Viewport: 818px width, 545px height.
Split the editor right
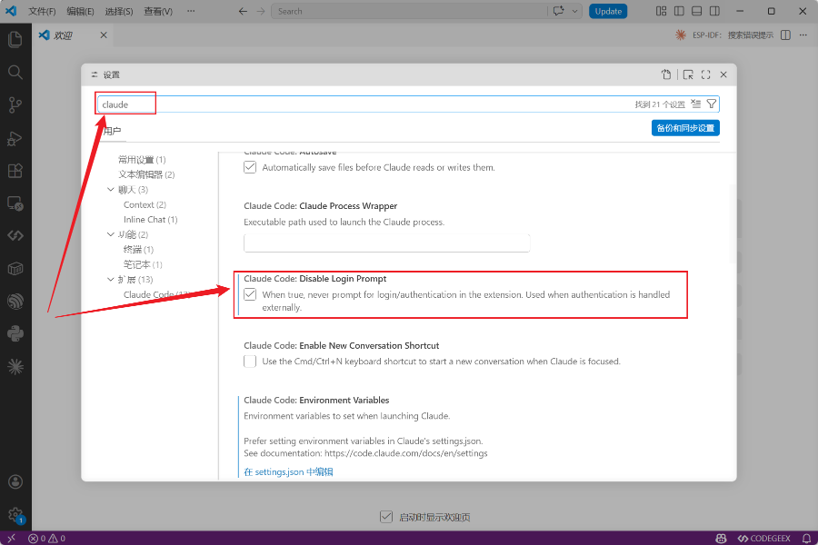(786, 35)
